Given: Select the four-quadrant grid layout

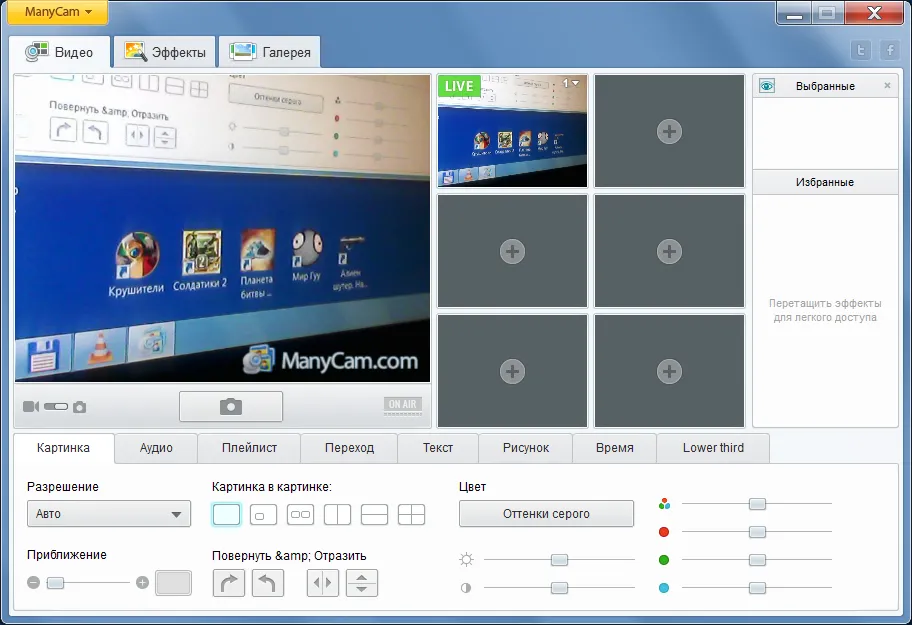Looking at the screenshot, I should pos(411,515).
